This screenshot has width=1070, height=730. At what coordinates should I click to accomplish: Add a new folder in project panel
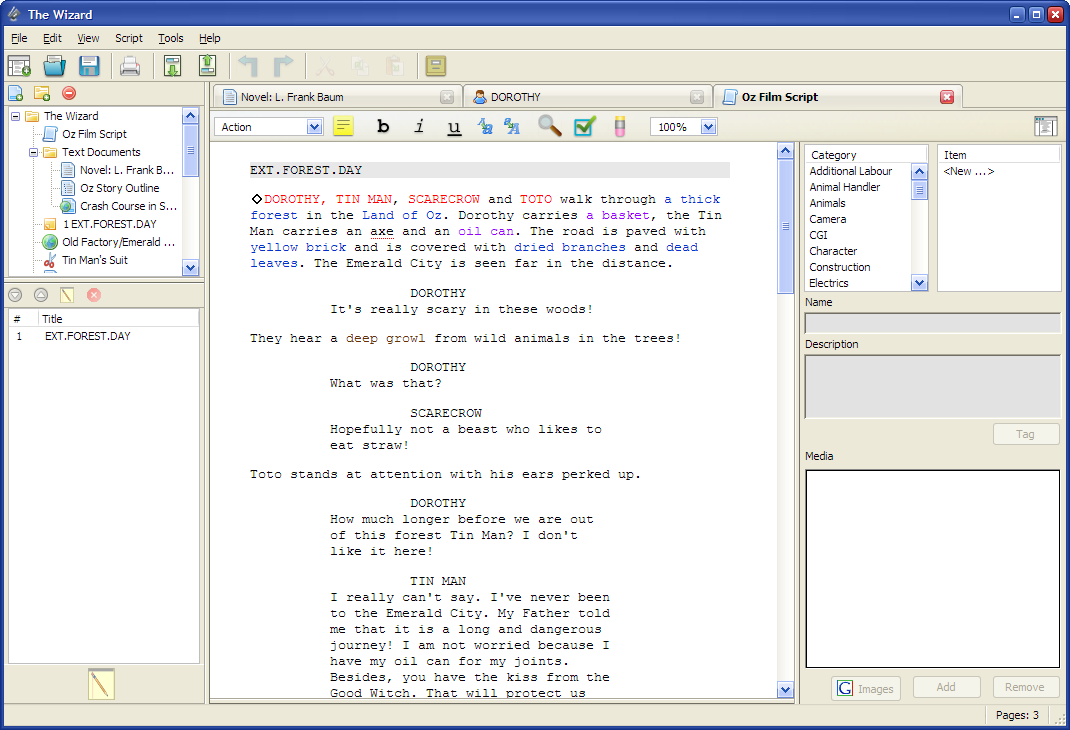point(42,93)
